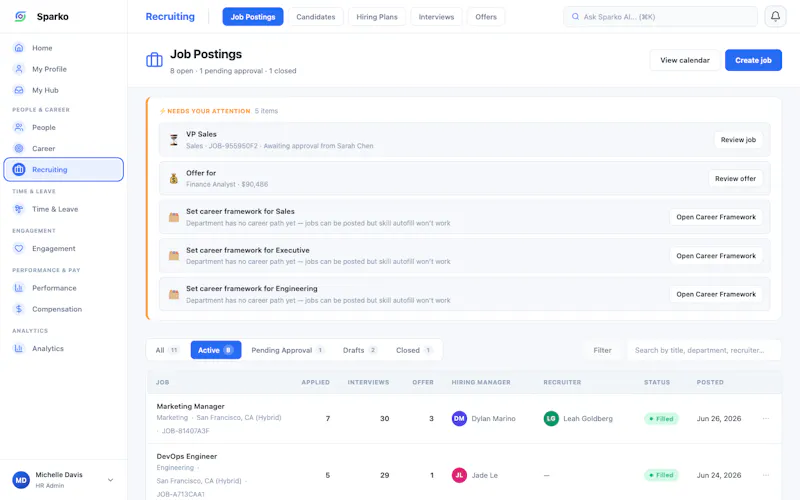Expand the Michelle Davis user menu chevron

click(110, 480)
